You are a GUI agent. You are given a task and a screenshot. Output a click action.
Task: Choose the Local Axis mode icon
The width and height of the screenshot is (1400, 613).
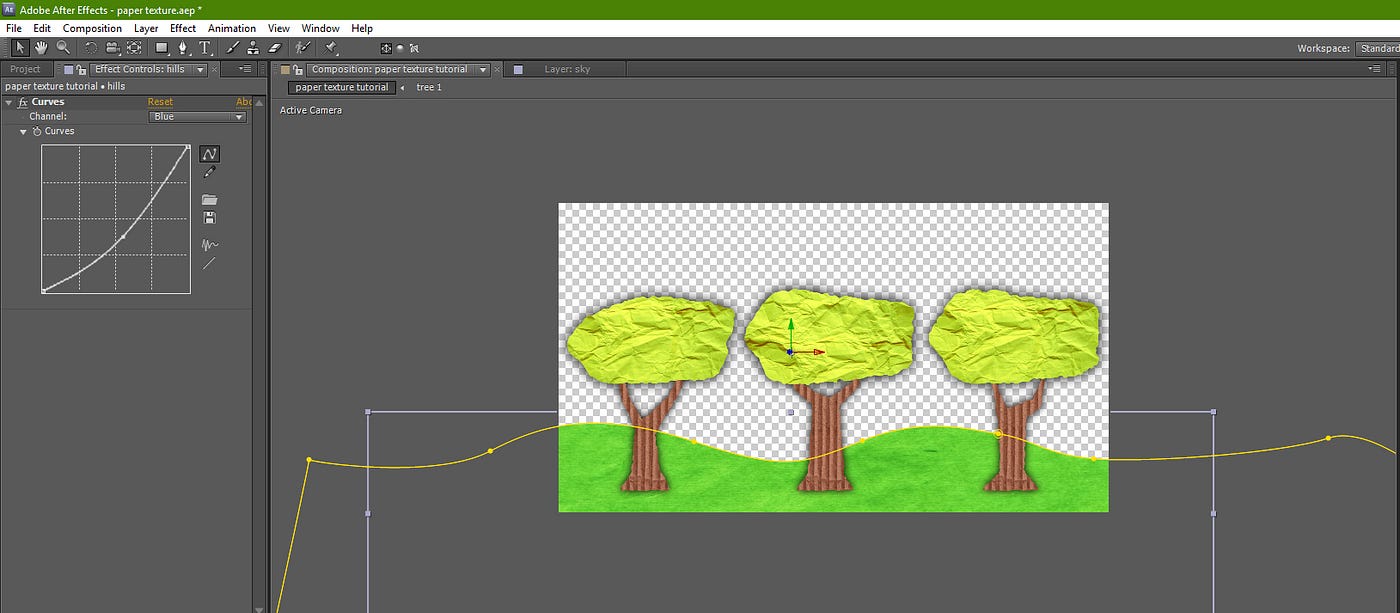386,48
